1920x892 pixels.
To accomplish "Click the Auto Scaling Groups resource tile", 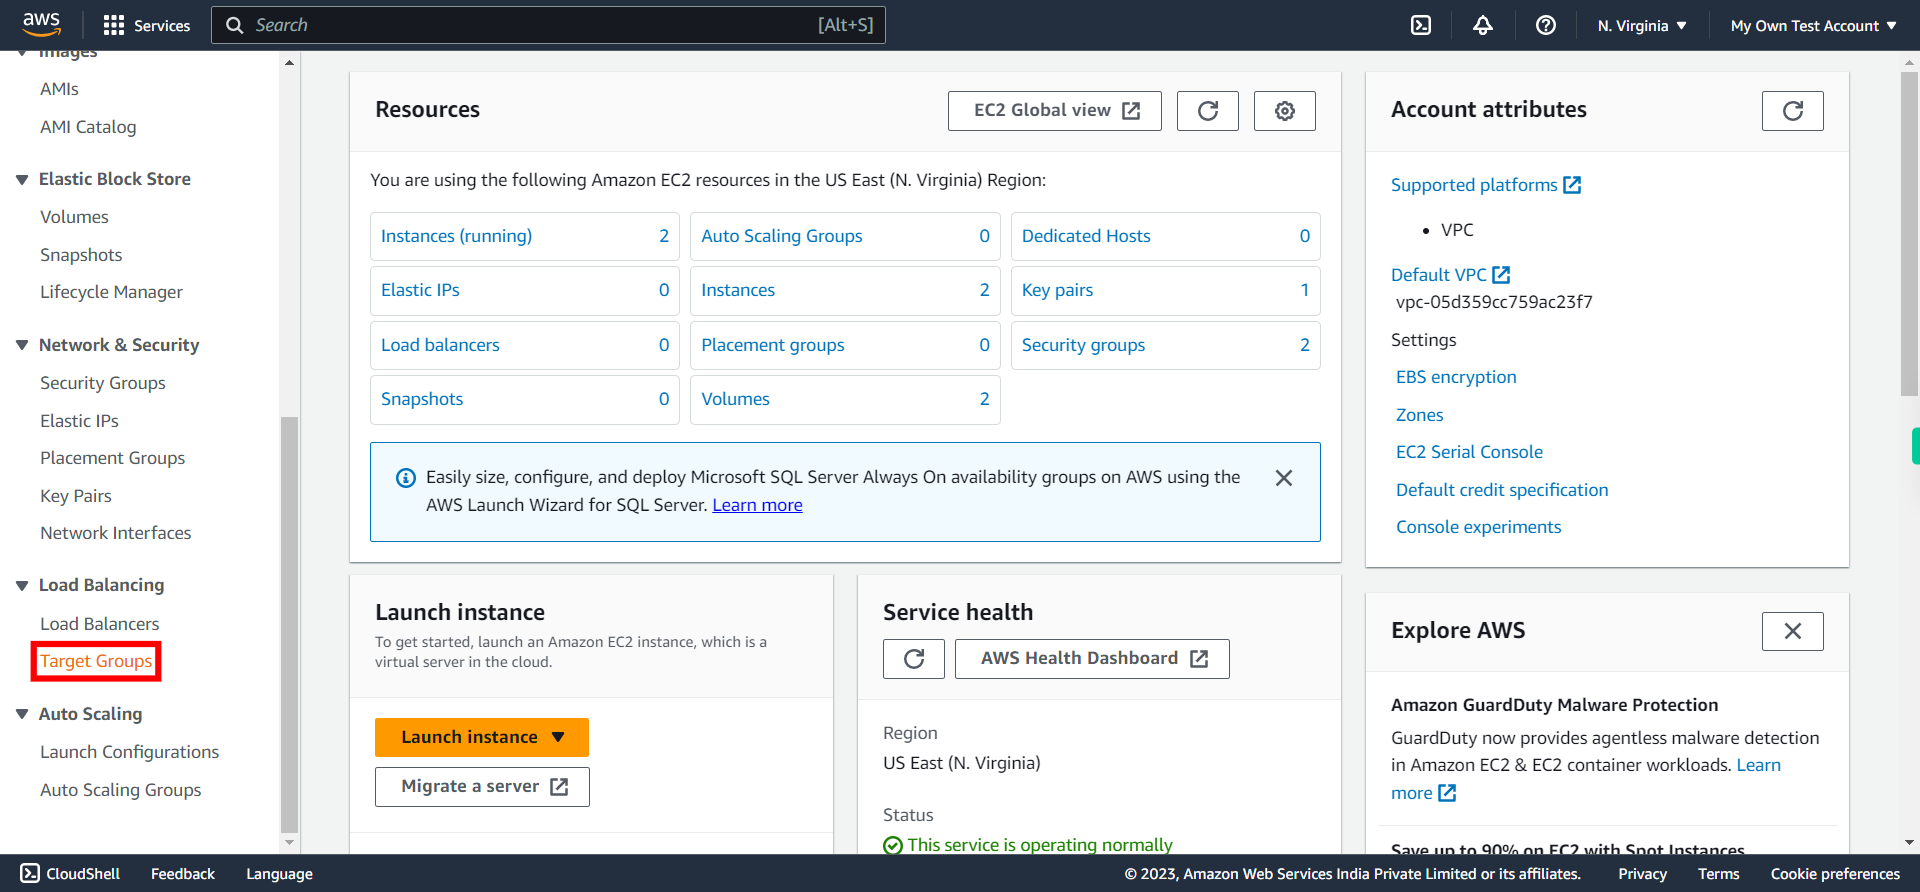I will pos(845,236).
